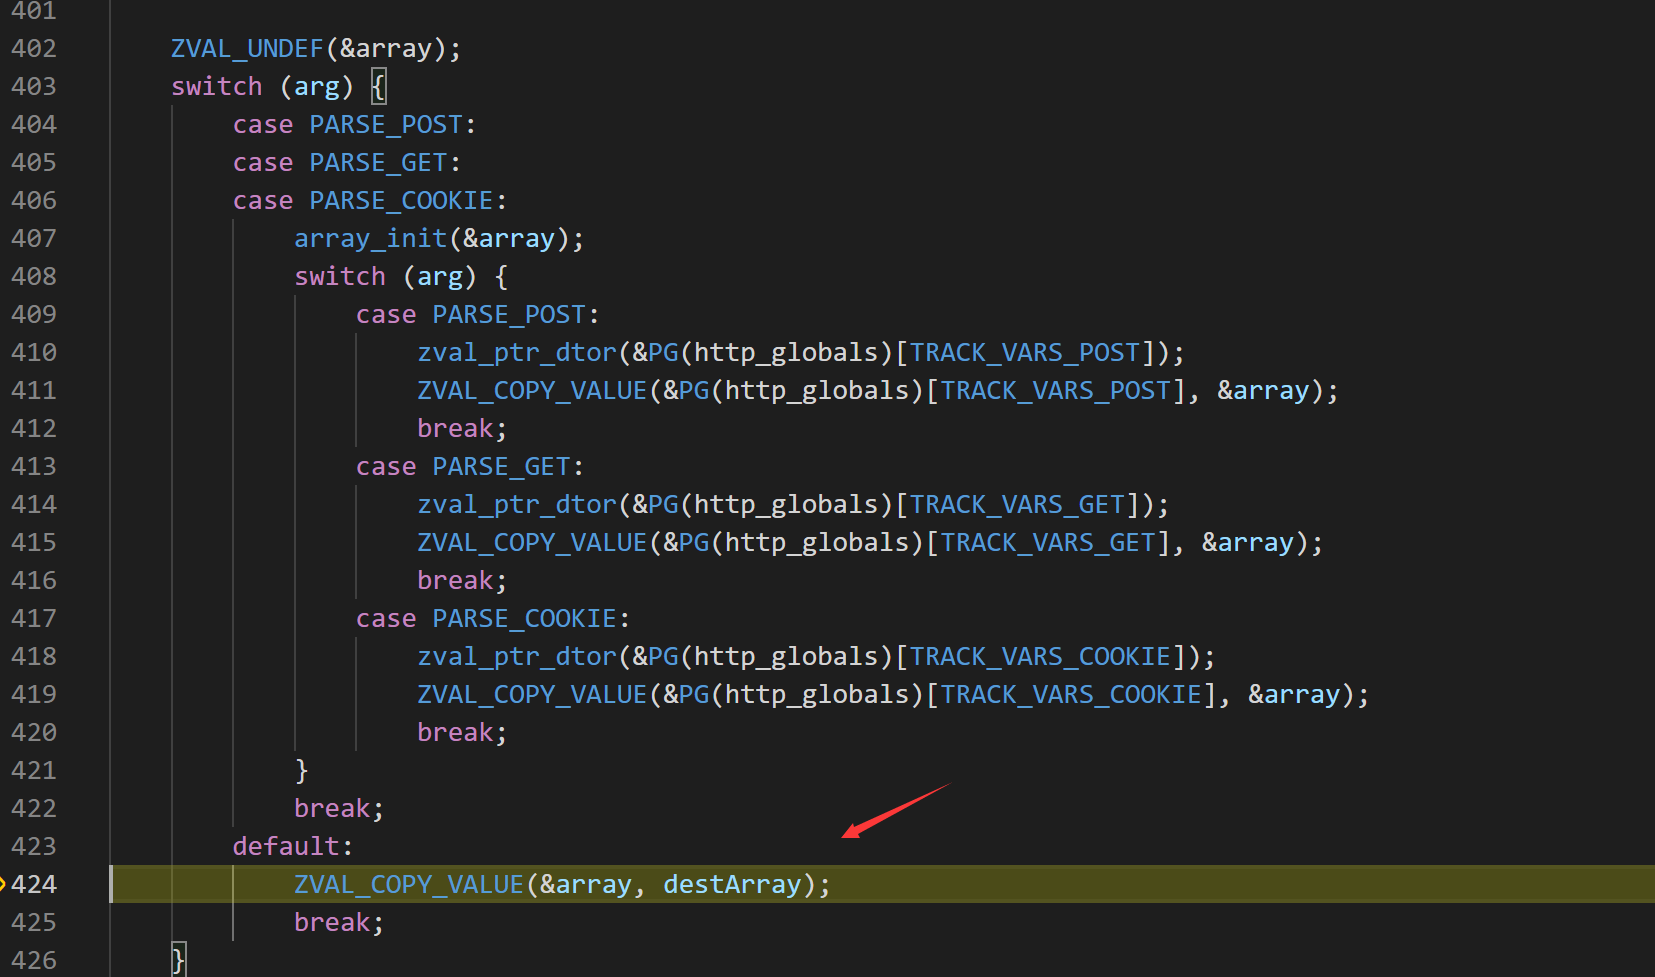Click the break statement on line 420

coord(462,732)
